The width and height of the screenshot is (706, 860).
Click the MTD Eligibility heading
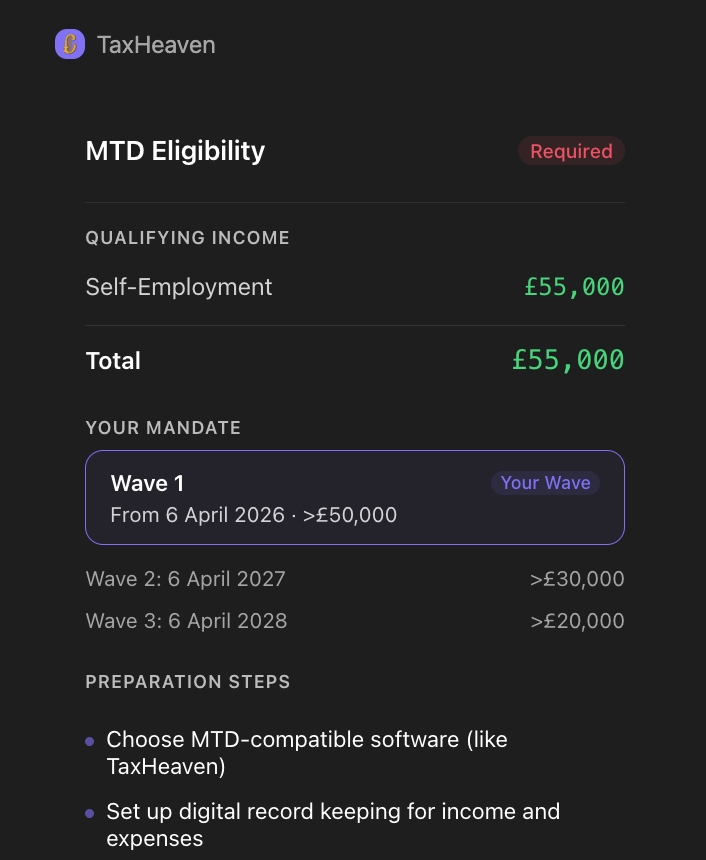175,151
